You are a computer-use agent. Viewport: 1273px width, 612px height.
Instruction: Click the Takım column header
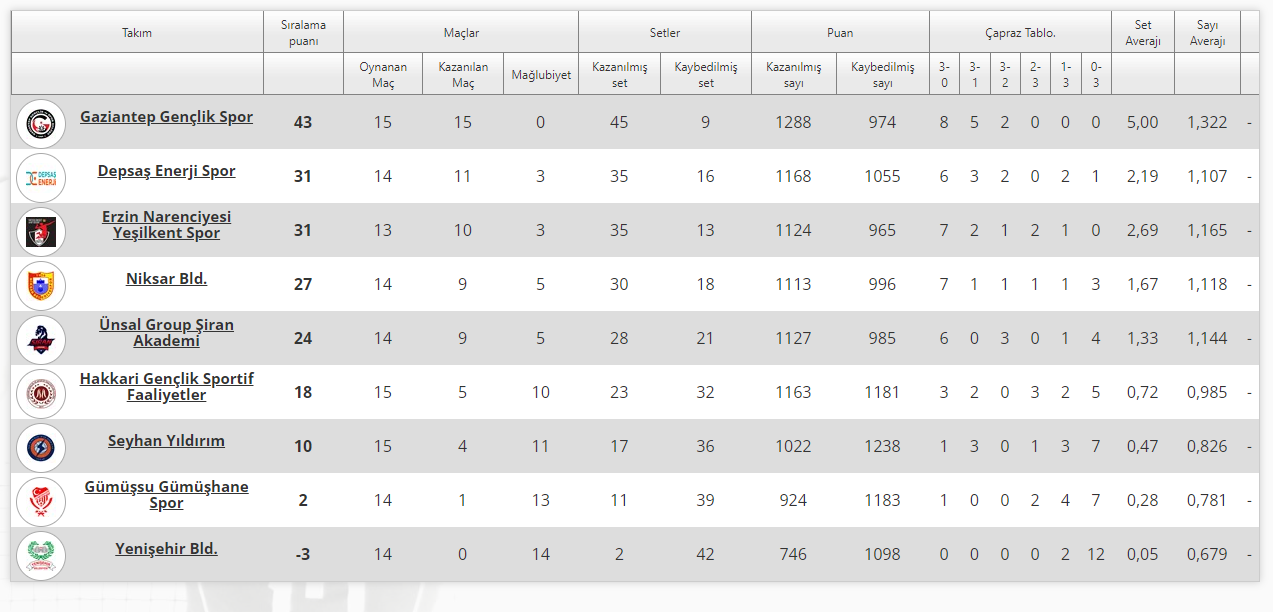click(x=137, y=32)
